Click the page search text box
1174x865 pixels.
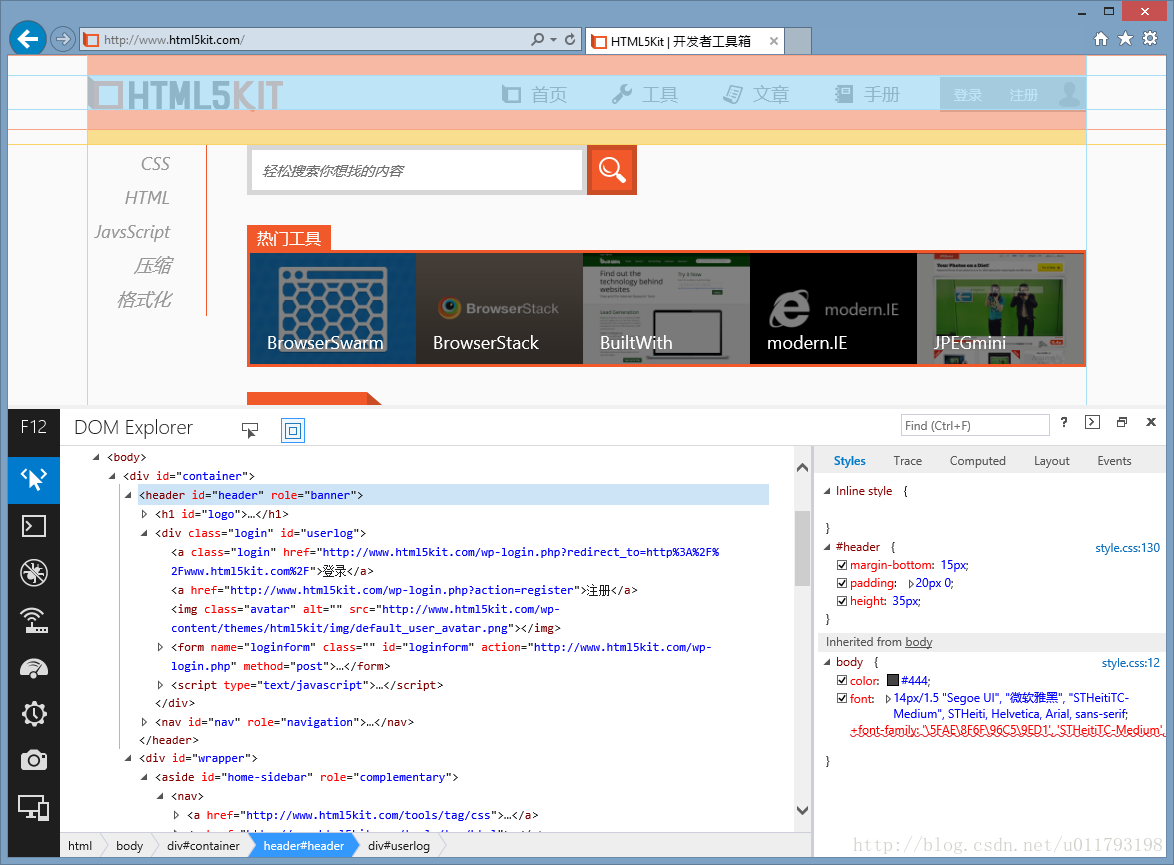[417, 171]
